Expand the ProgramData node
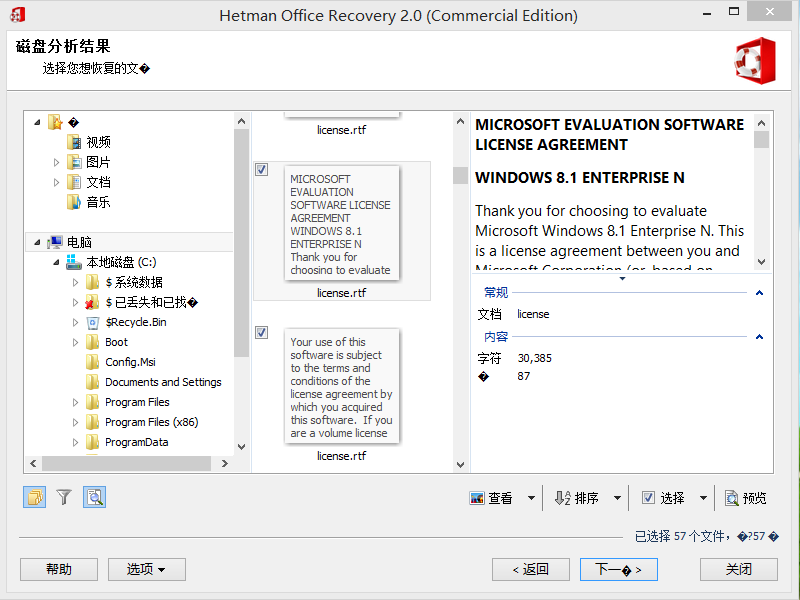The width and height of the screenshot is (800, 600). 76,442
